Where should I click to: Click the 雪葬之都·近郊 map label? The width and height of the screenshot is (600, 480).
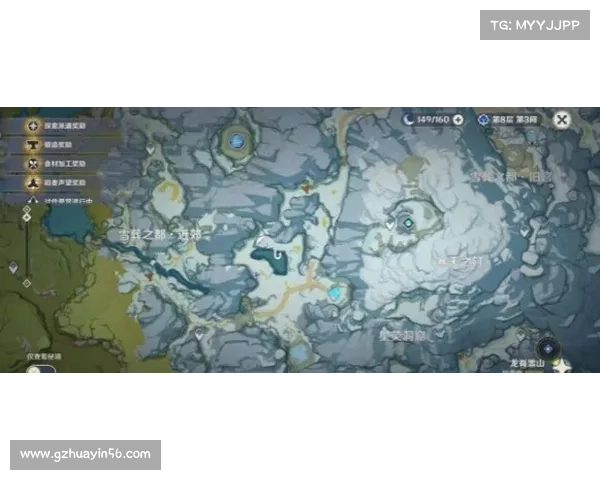point(160,235)
